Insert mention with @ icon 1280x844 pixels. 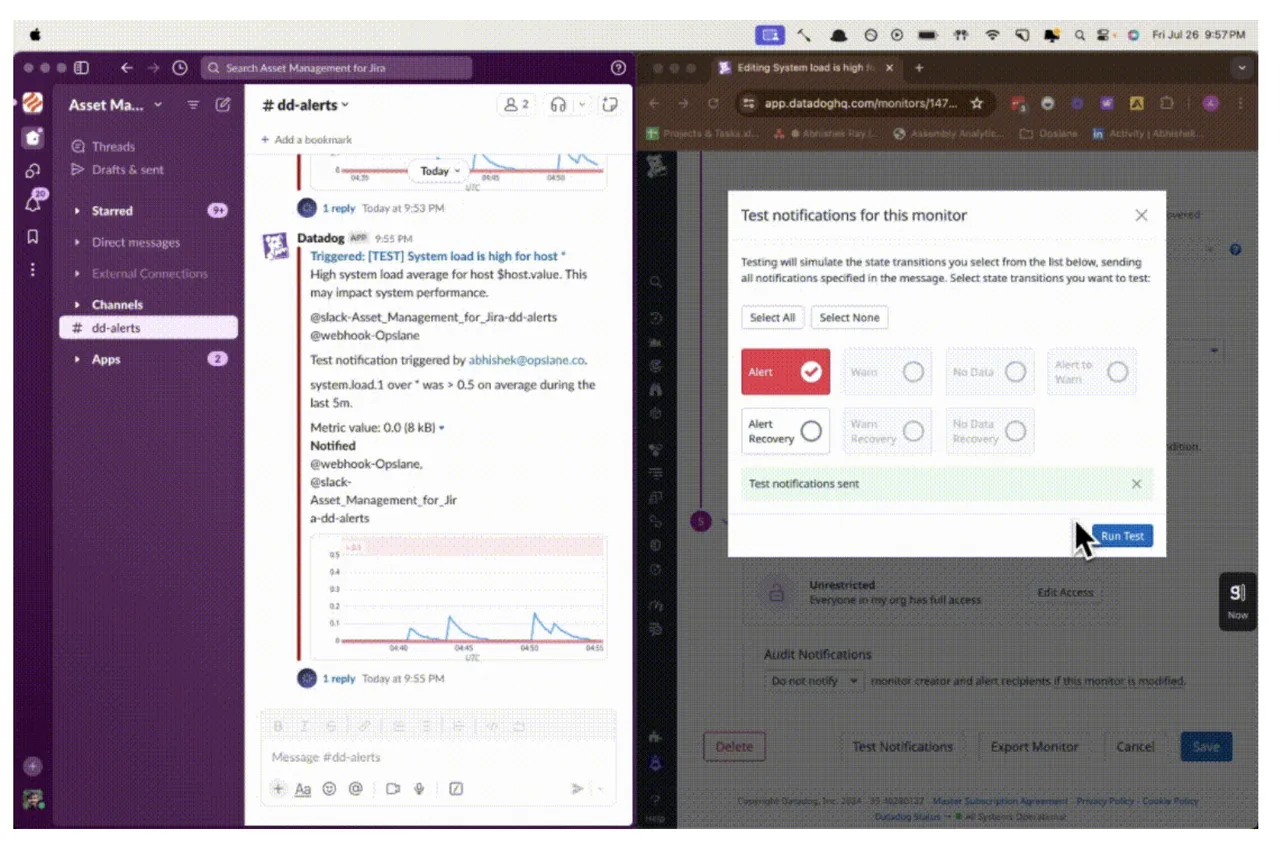355,788
